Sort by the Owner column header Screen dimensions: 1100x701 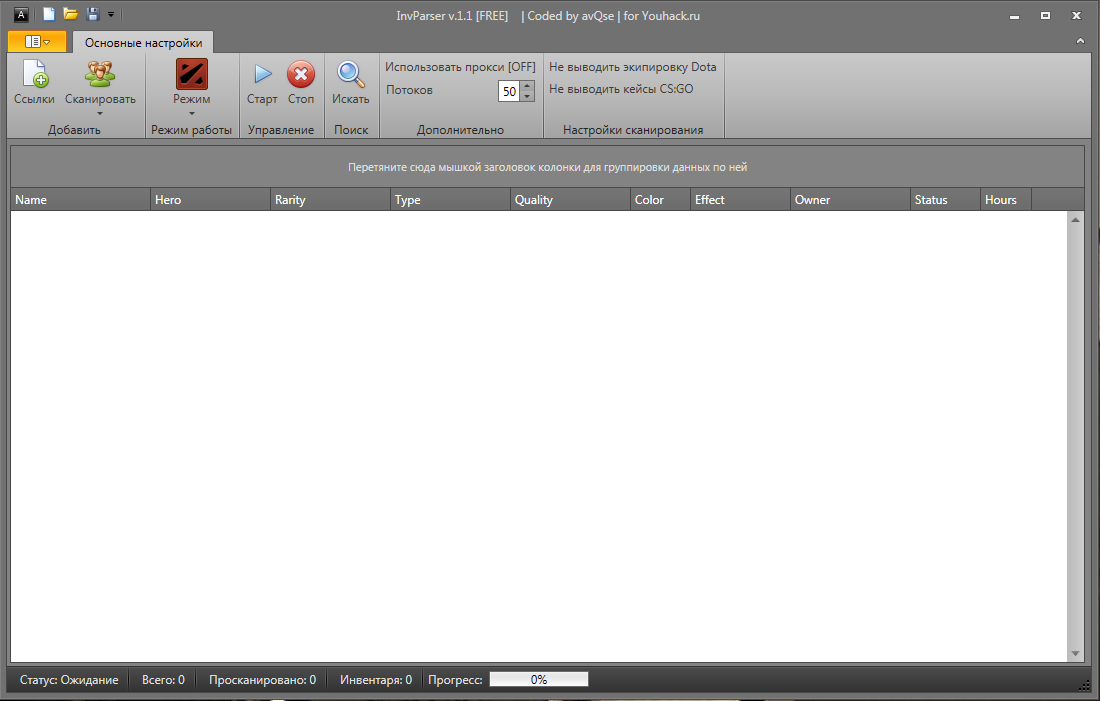[850, 199]
